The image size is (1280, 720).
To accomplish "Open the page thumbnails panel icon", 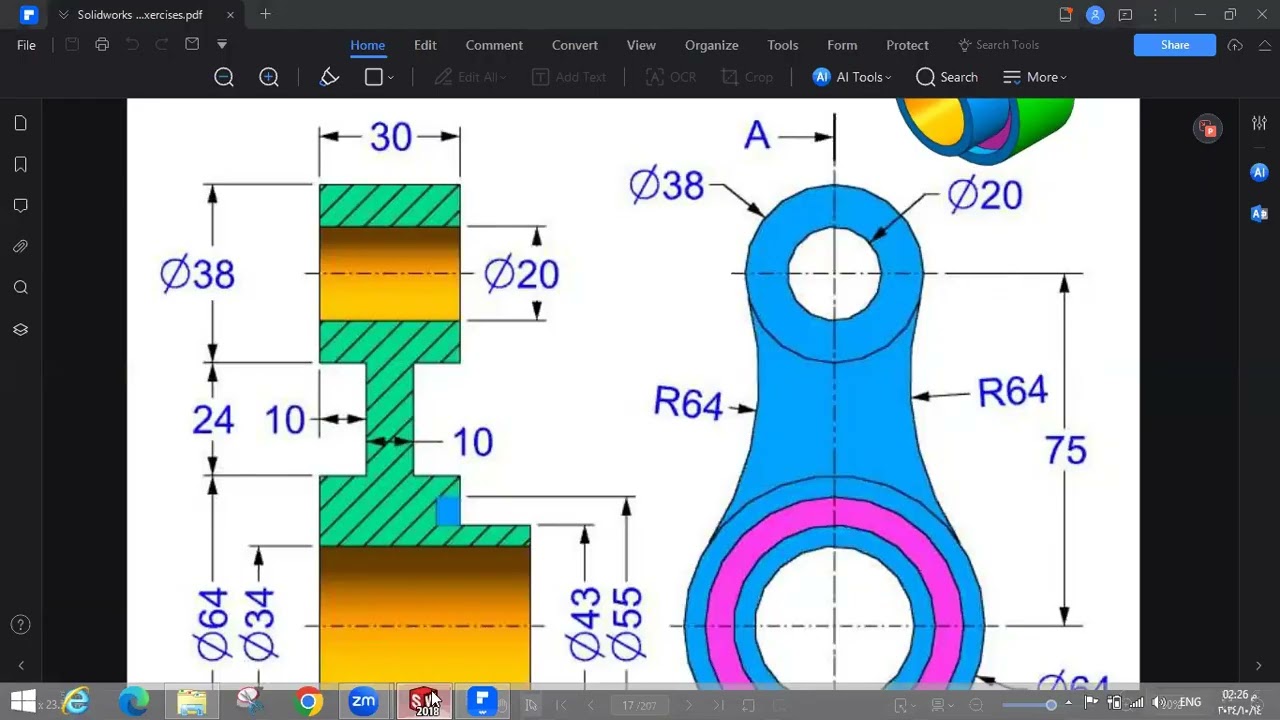I will 21,123.
